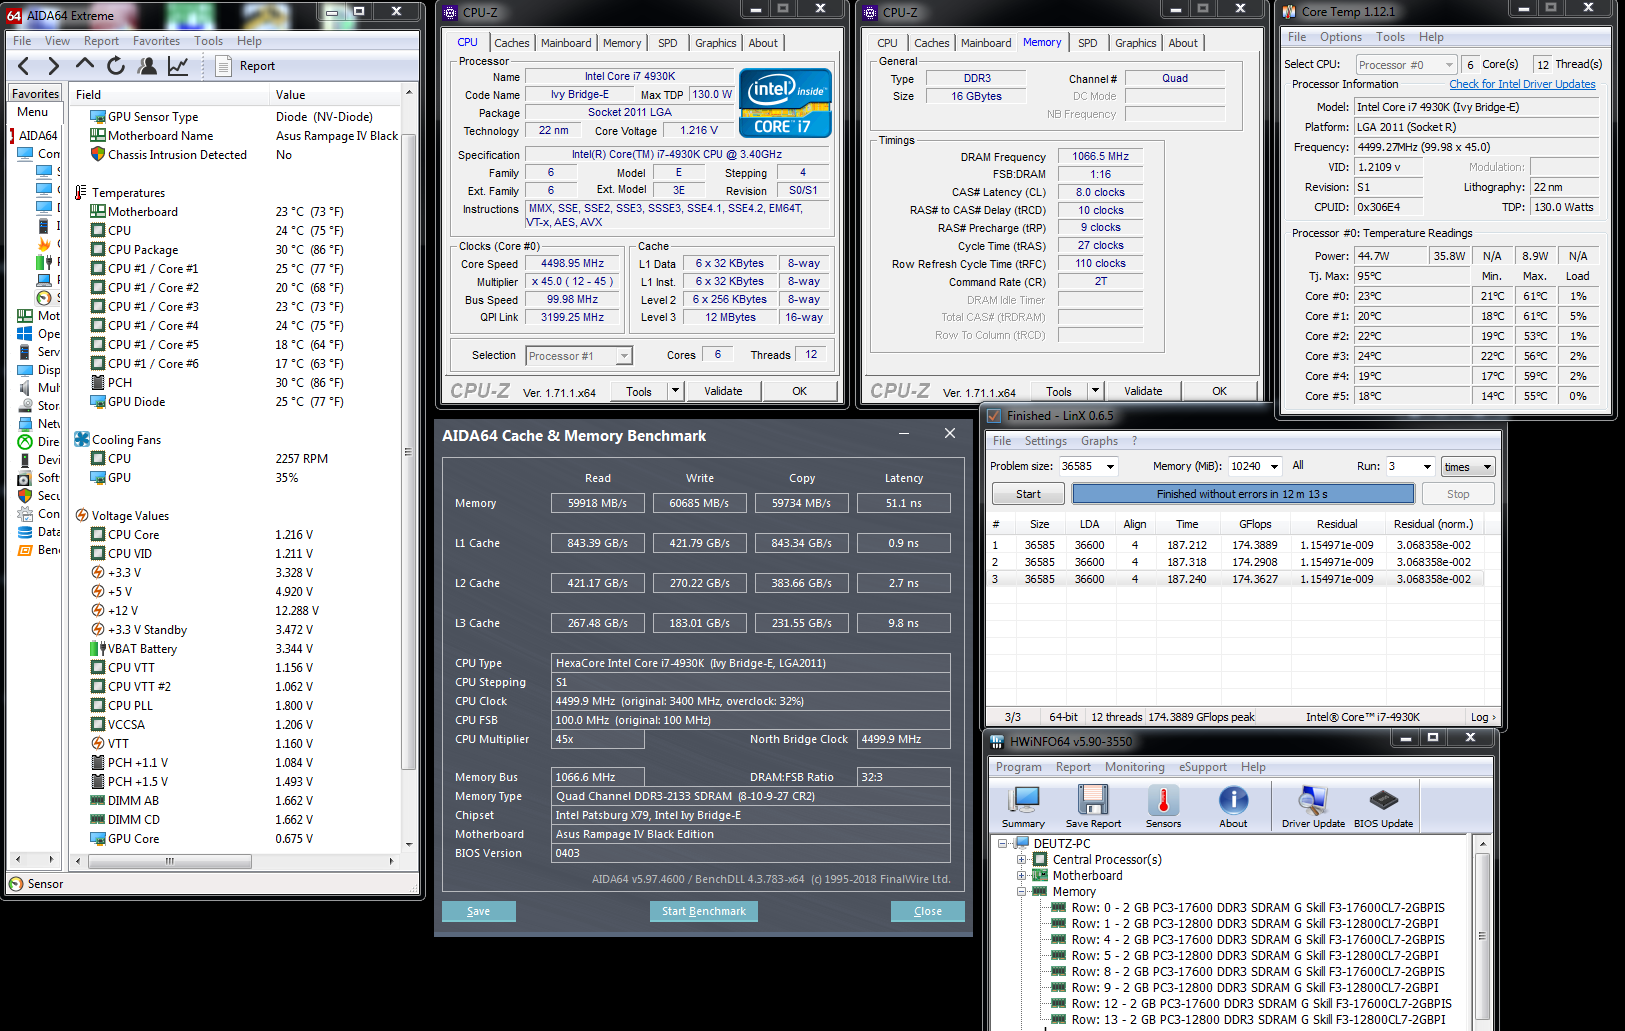
Task: Open Options menu in Core Temp
Action: (1340, 37)
